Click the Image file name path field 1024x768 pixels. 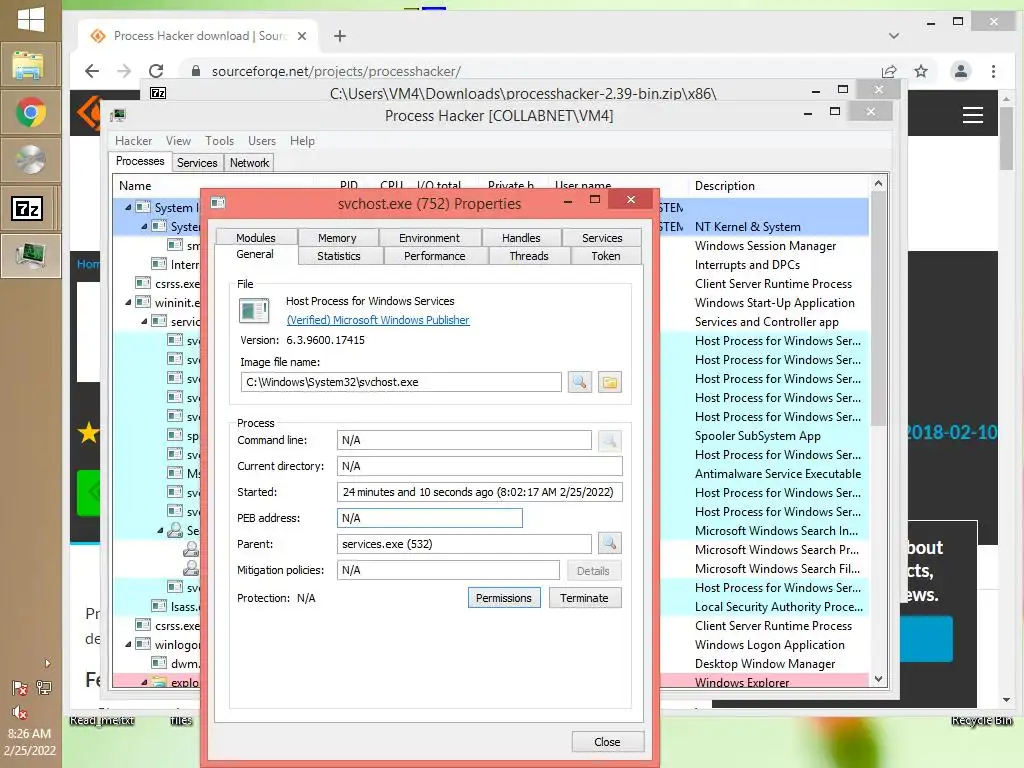[x=400, y=382]
